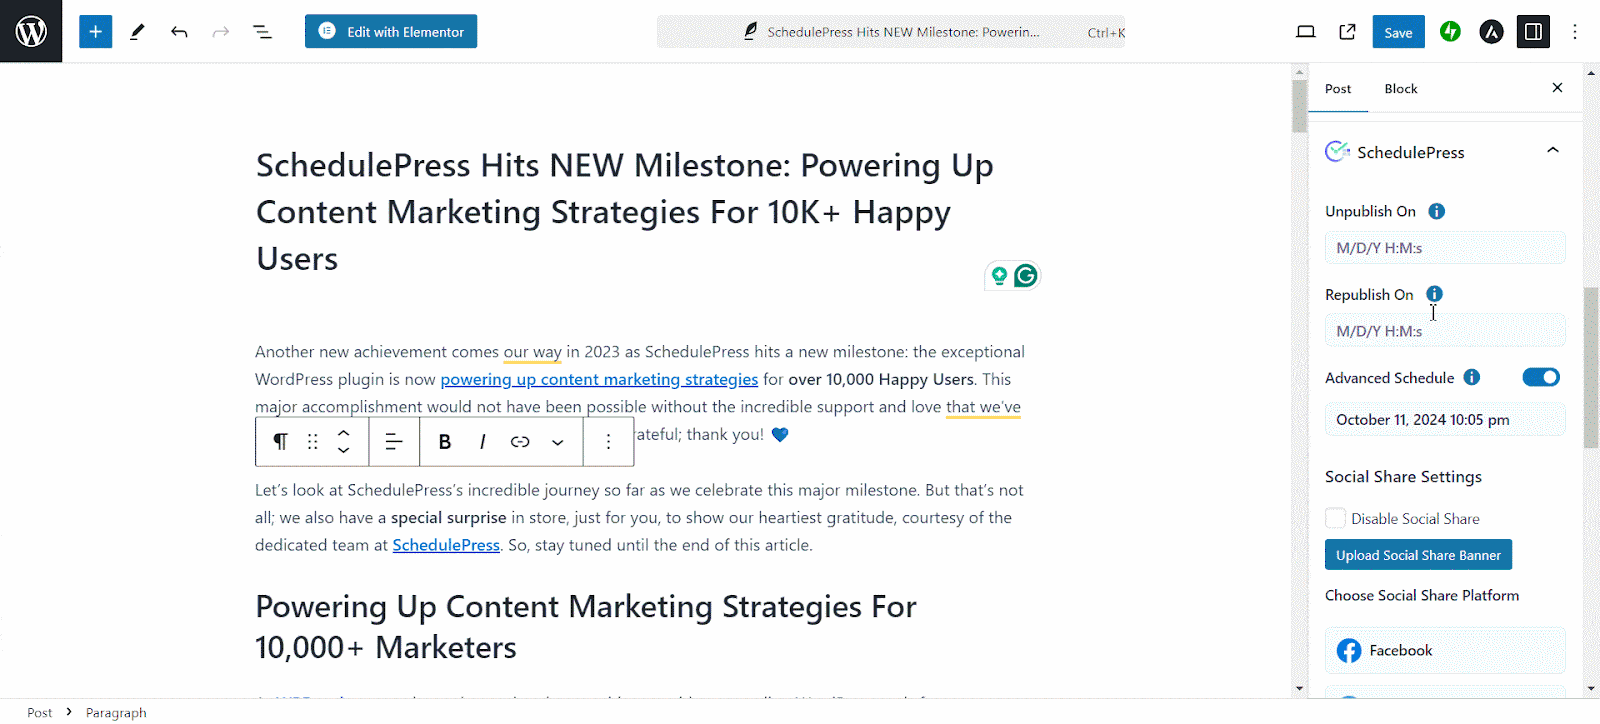Show Republish On info tooltip
This screenshot has height=724, width=1600.
click(x=1434, y=294)
